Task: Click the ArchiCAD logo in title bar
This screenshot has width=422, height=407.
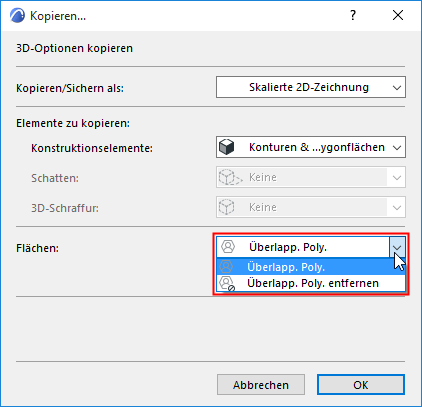Action: coord(17,15)
